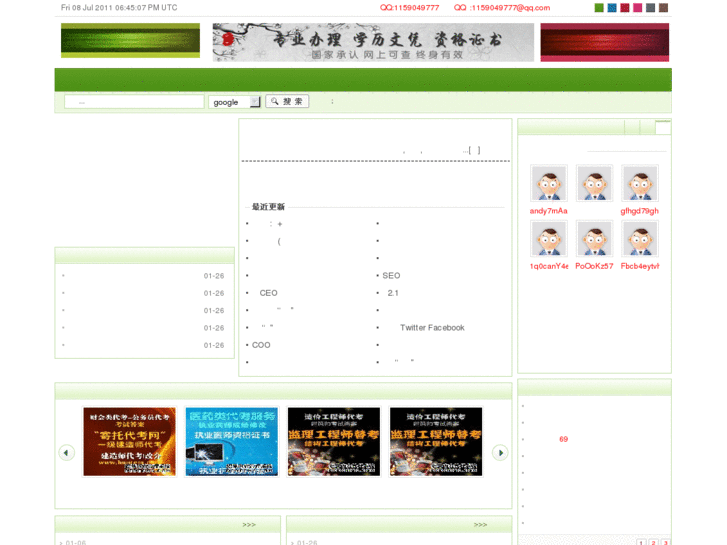Click the 2.1 article link
This screenshot has width=727, height=545.
click(x=393, y=293)
